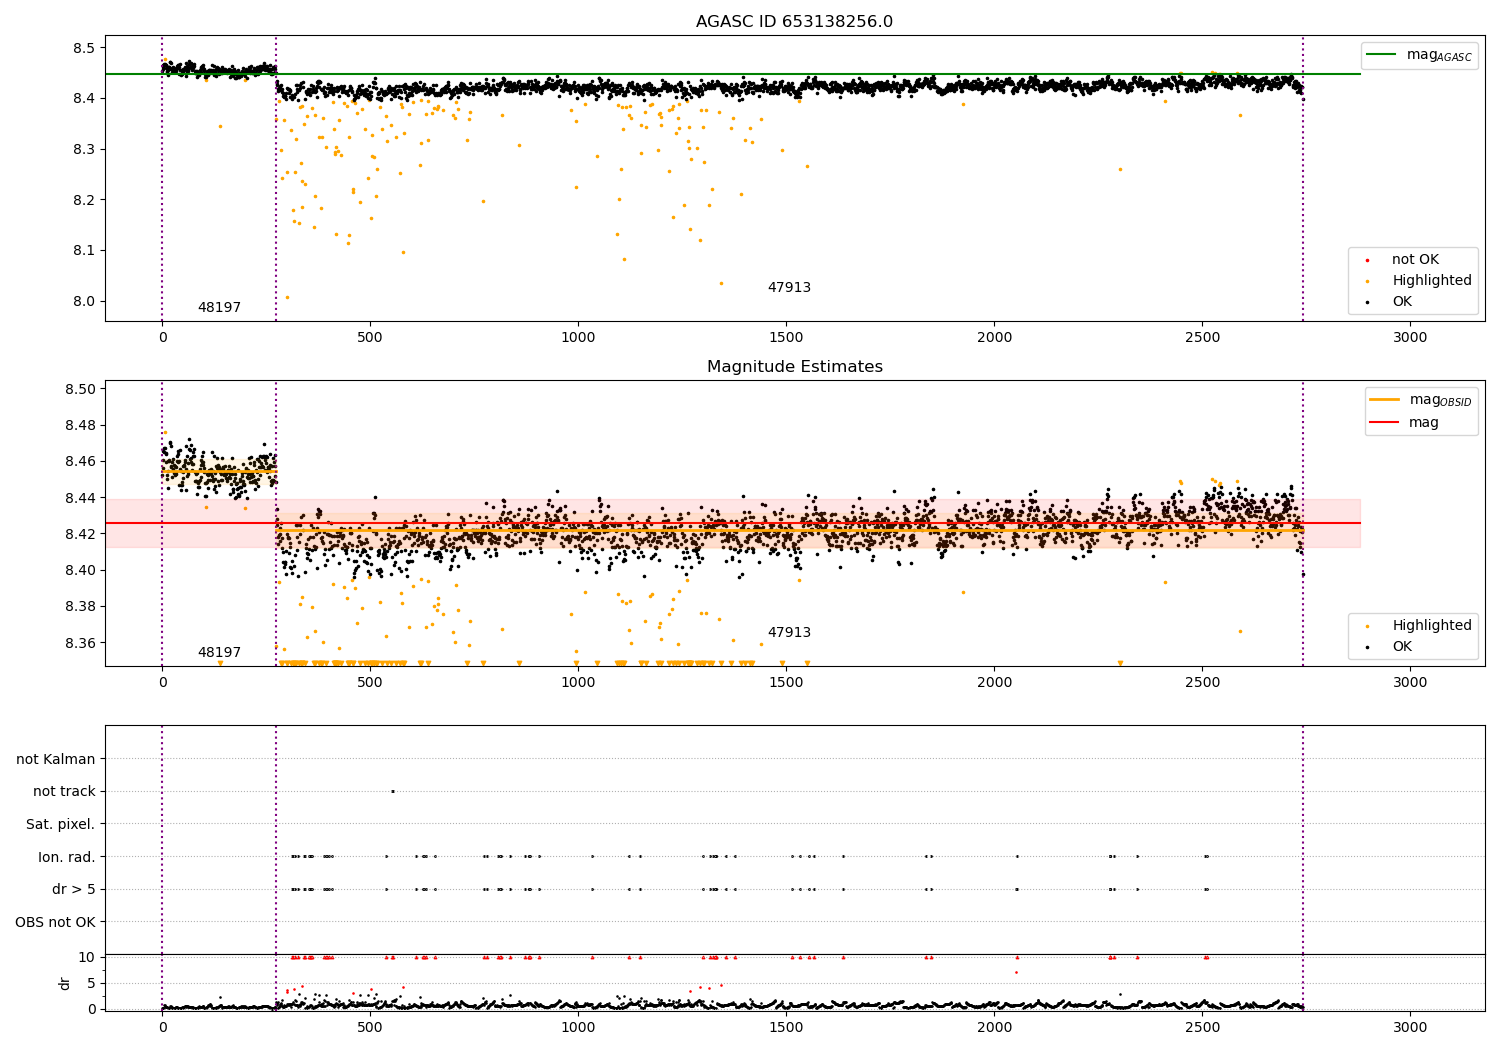Click the 'mag OBSID' legend label text

1440,400
